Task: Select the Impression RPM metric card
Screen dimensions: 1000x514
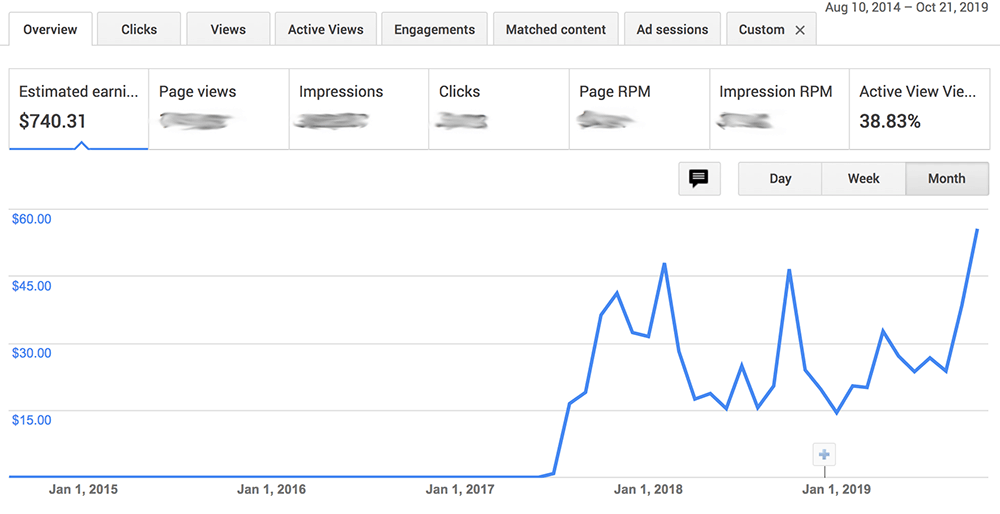Action: point(779,108)
